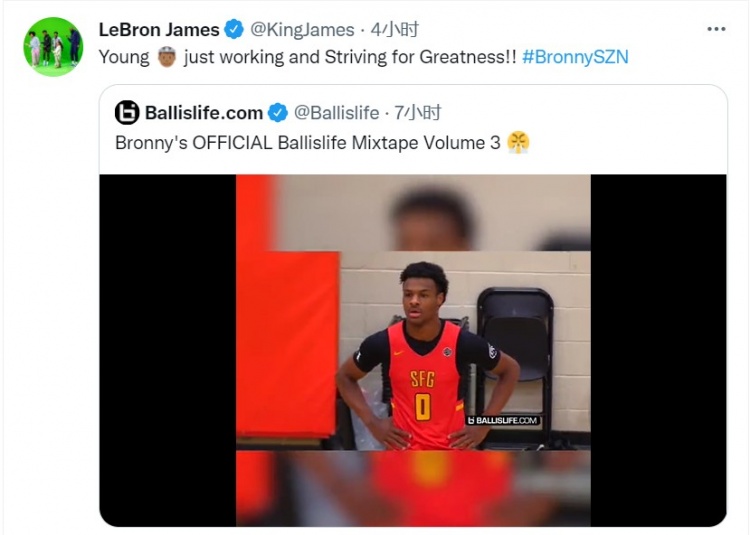Click the huffing face emoji after Volume 3

point(518,142)
